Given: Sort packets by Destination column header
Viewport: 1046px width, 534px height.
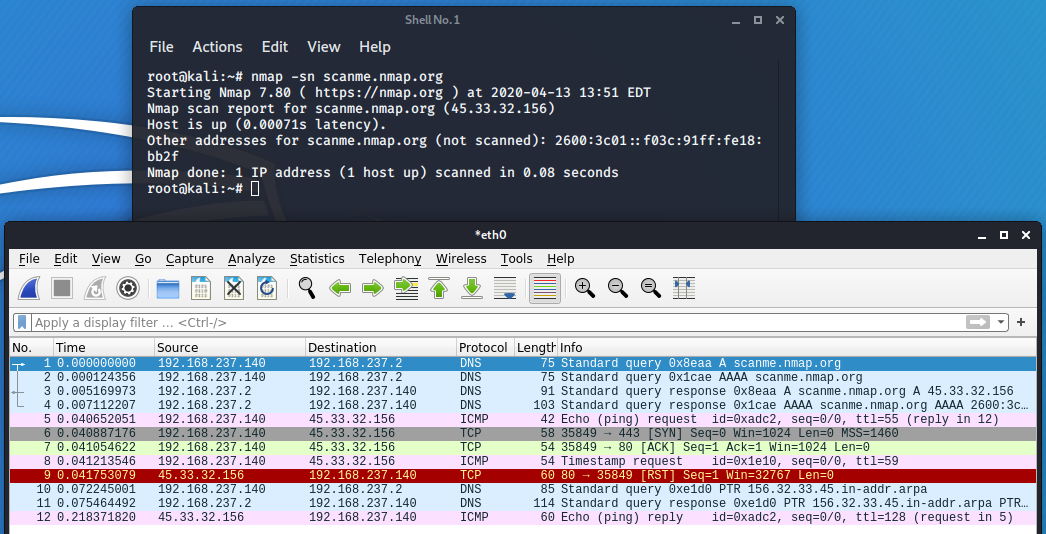Looking at the screenshot, I should 381,348.
